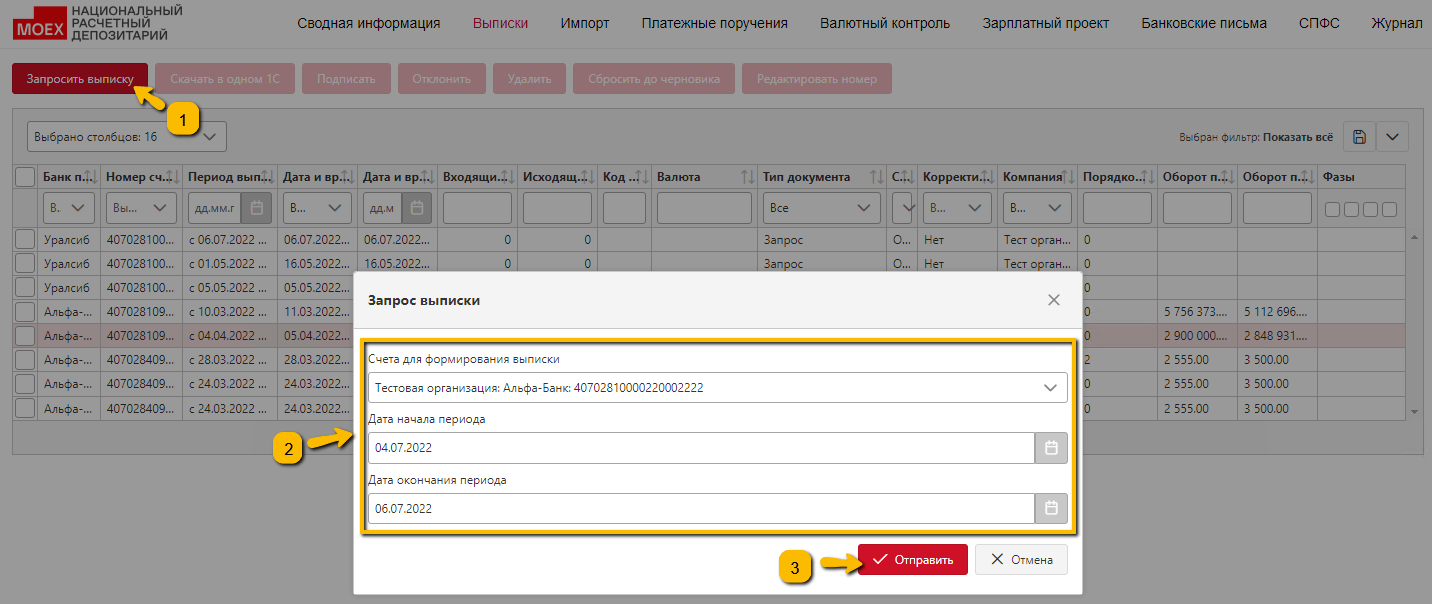Screen dimensions: 1432x604
Task: Open calendar for Дата начала периода
Action: [1051, 448]
